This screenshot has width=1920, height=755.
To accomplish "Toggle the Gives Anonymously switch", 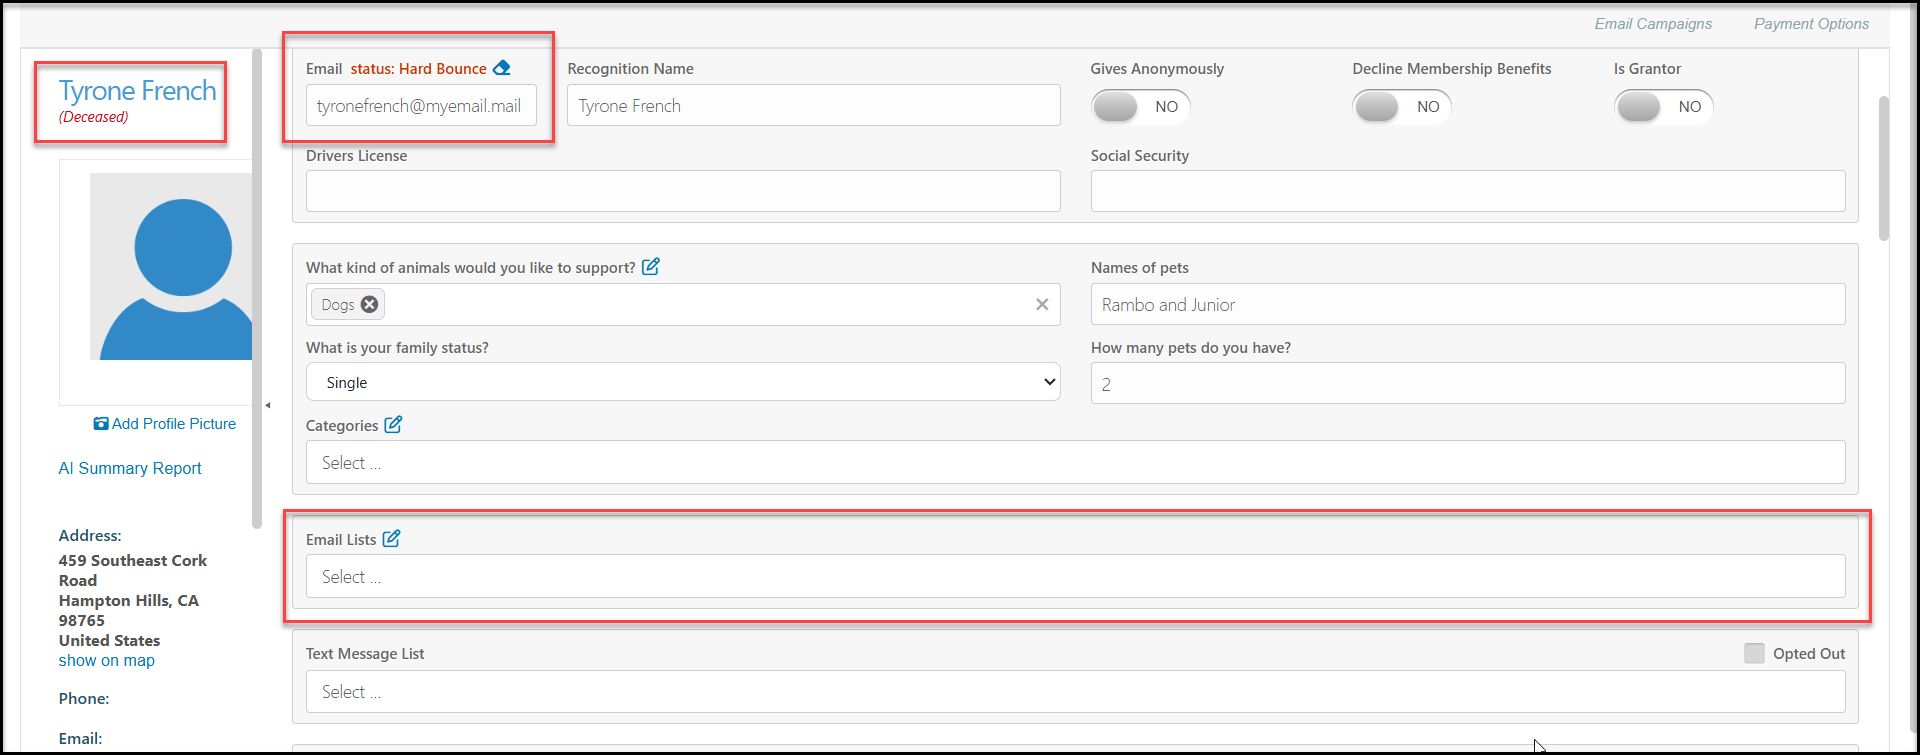I will pos(1140,106).
